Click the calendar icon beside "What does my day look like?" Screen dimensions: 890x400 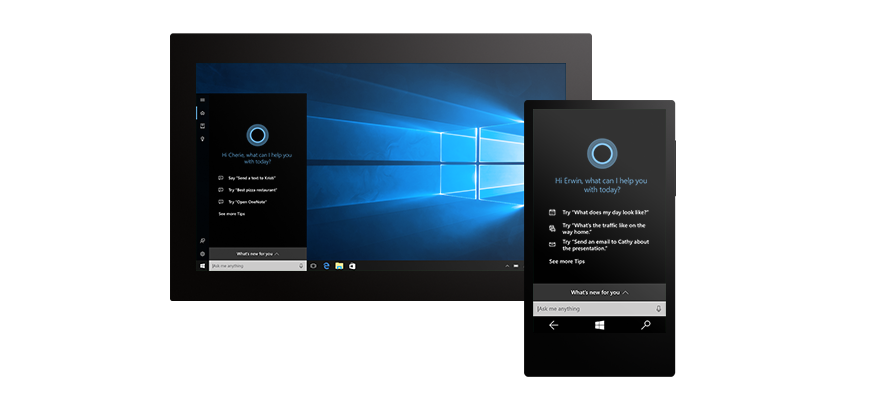(x=552, y=212)
